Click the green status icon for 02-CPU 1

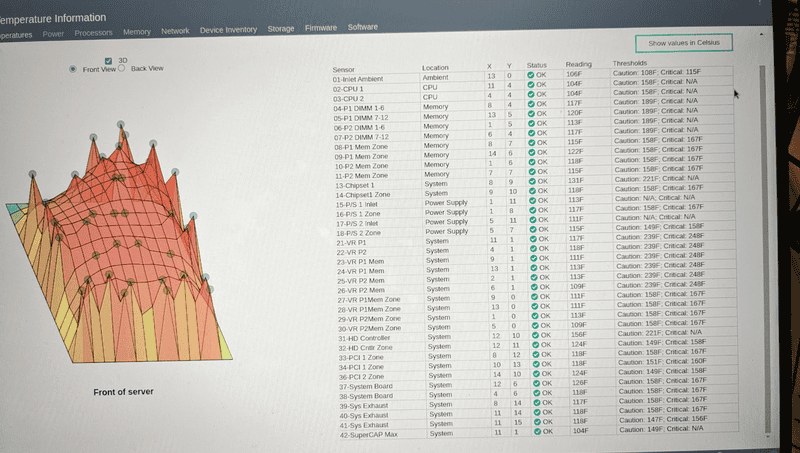tap(532, 85)
